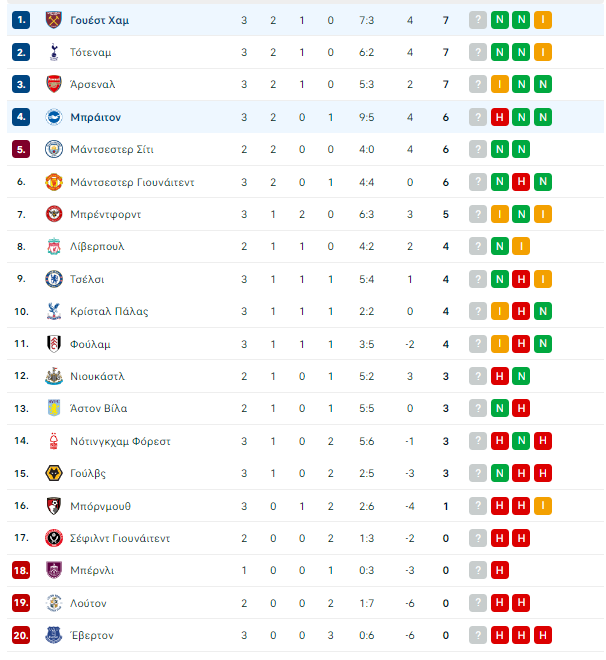Screen dimensions: 606x660
Task: Click the Wolves club crest
Action: [53, 473]
